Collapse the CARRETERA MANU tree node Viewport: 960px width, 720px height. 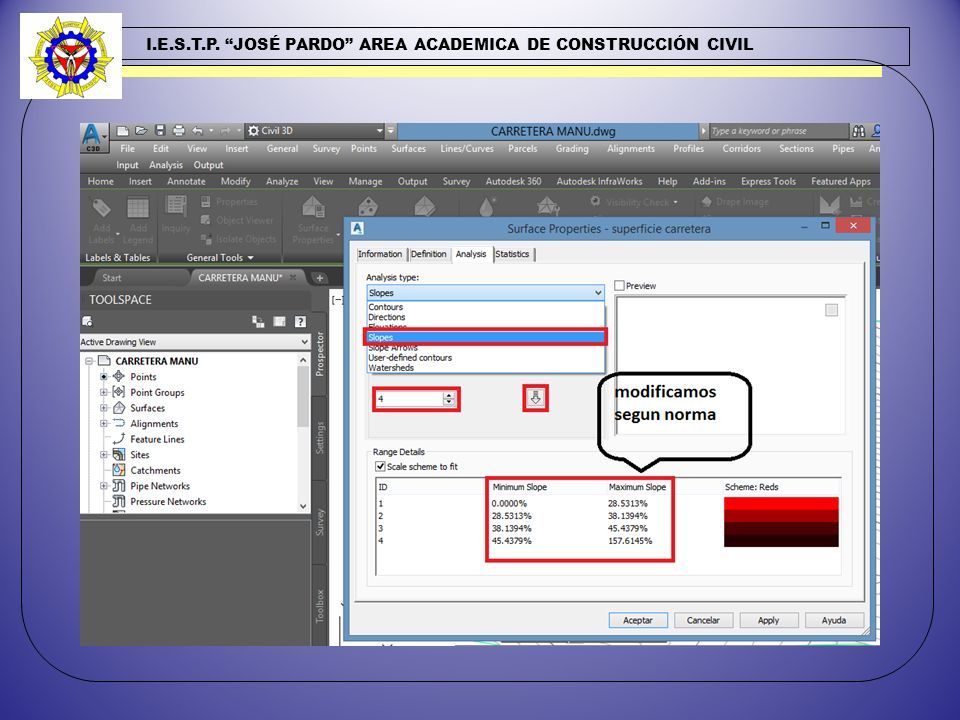[x=89, y=361]
